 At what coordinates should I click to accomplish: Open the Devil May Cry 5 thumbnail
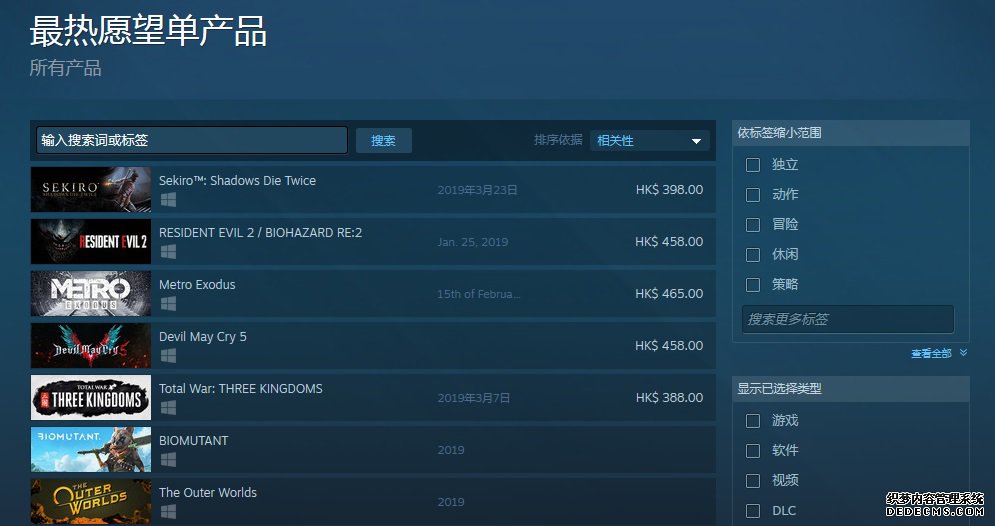pyautogui.click(x=91, y=345)
